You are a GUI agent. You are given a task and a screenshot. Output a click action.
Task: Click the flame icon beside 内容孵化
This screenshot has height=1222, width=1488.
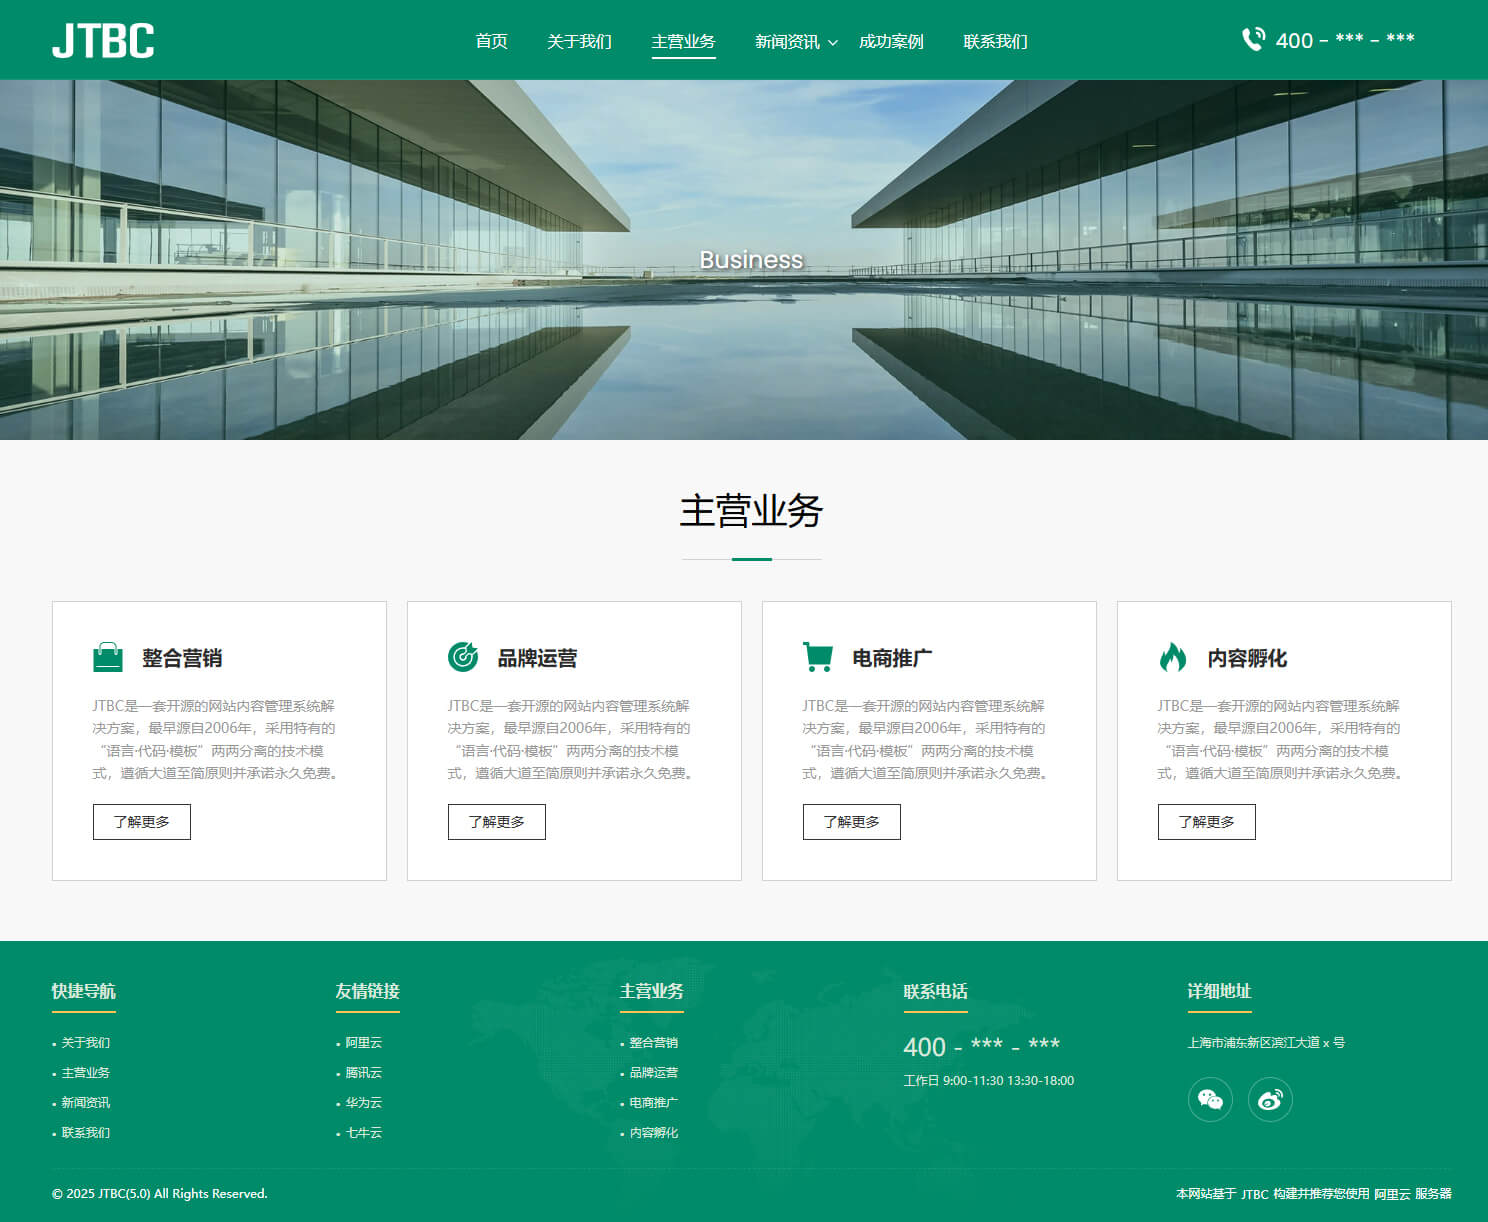(1173, 657)
